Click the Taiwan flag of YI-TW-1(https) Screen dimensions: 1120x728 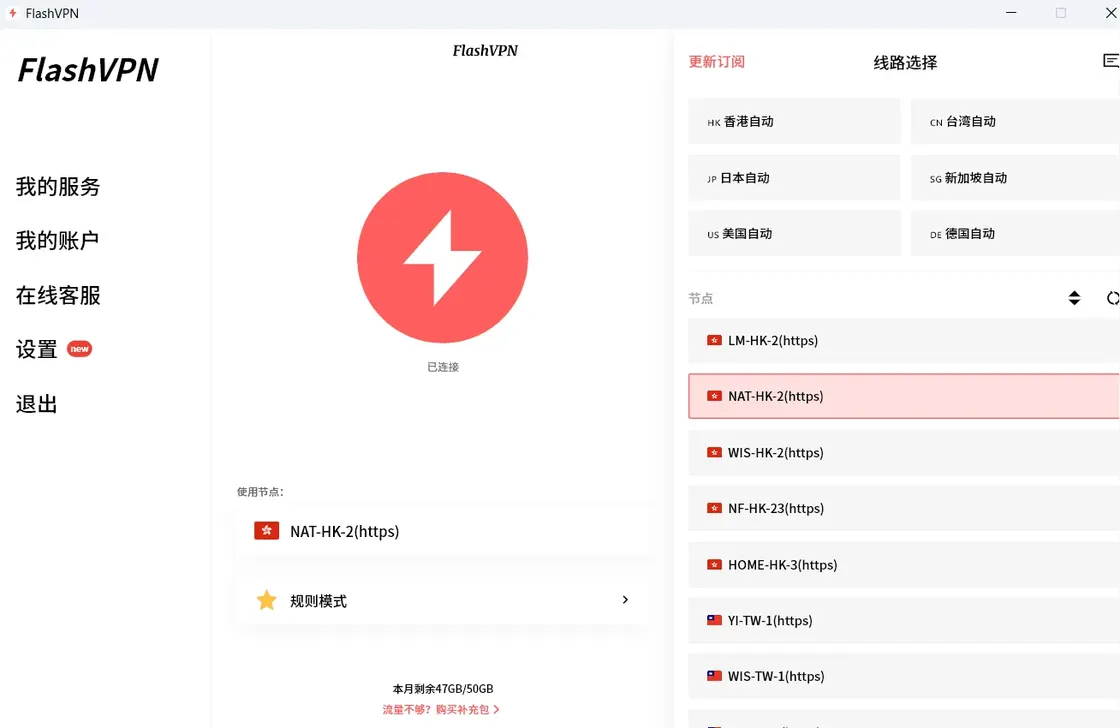[x=714, y=620]
